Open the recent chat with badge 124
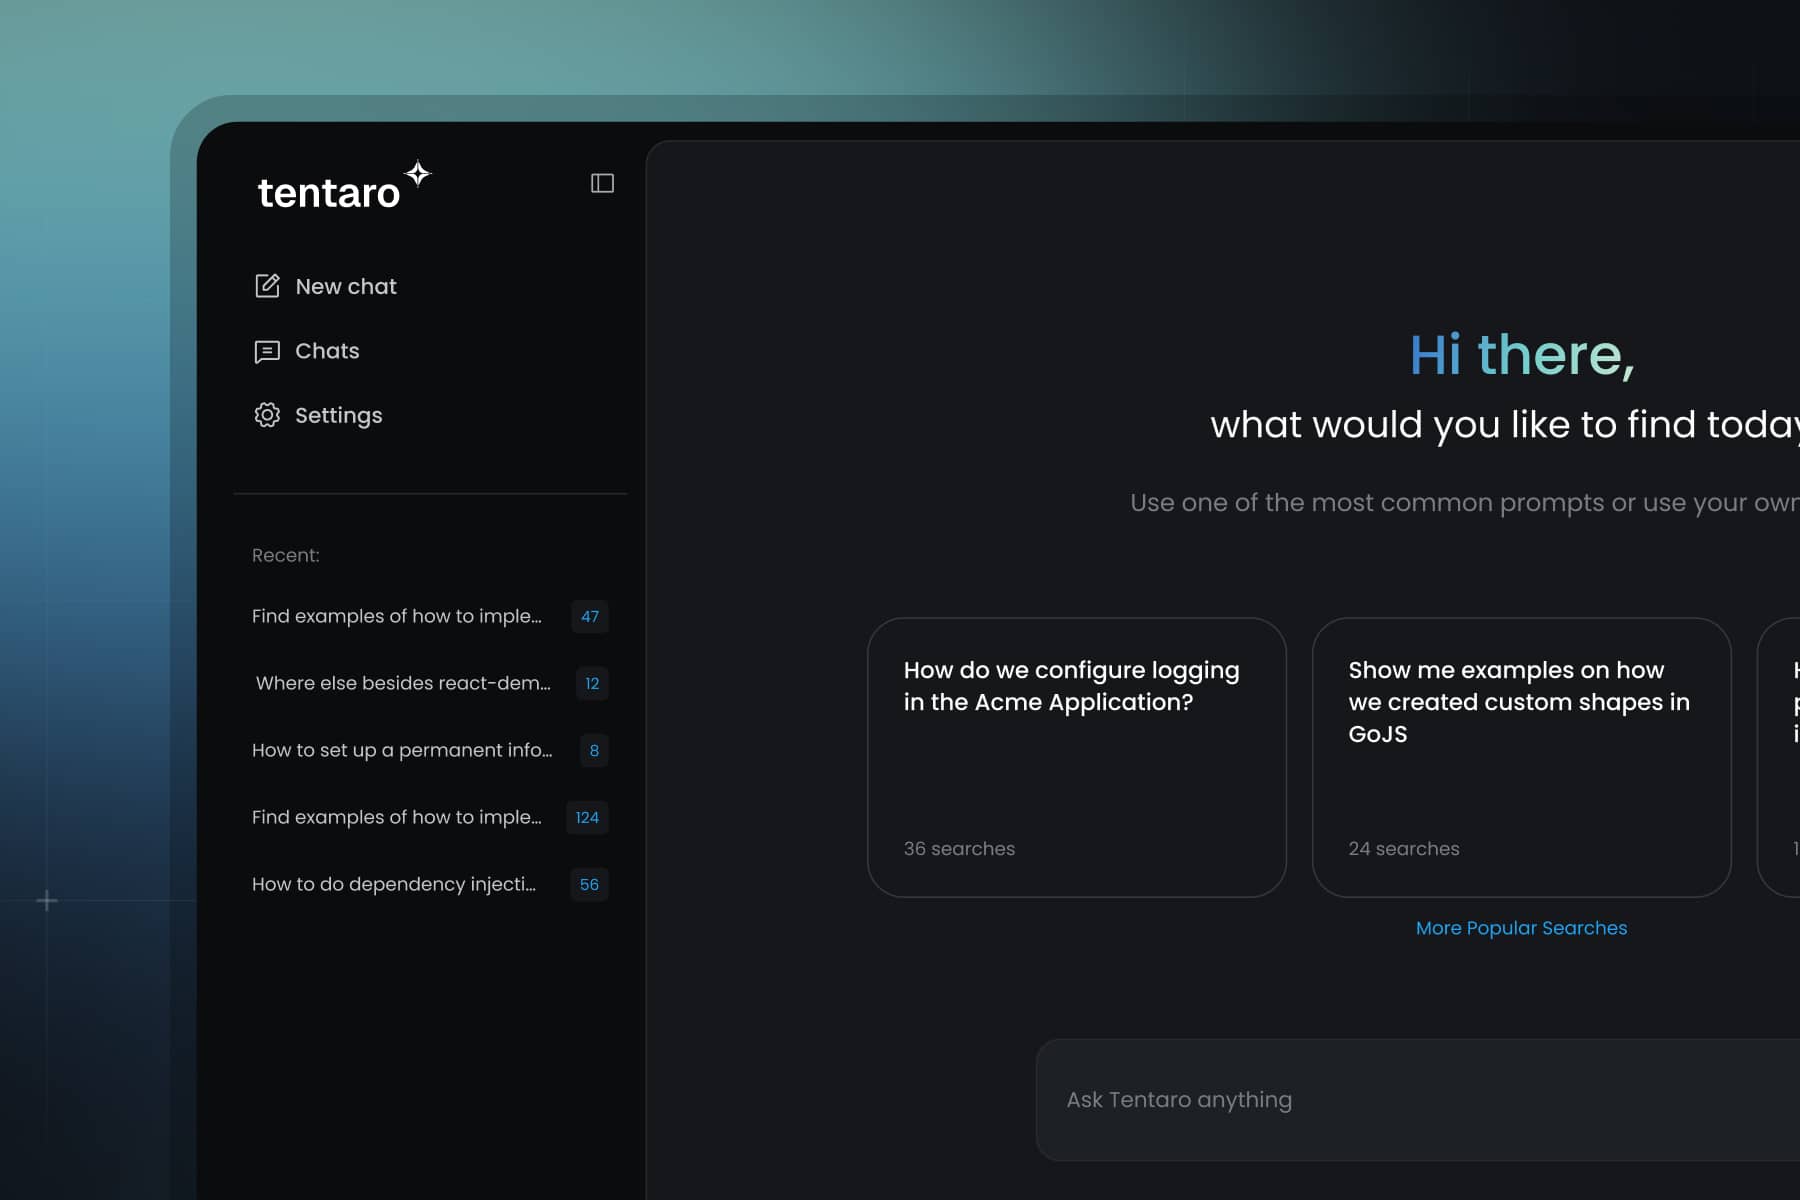 click(430, 817)
